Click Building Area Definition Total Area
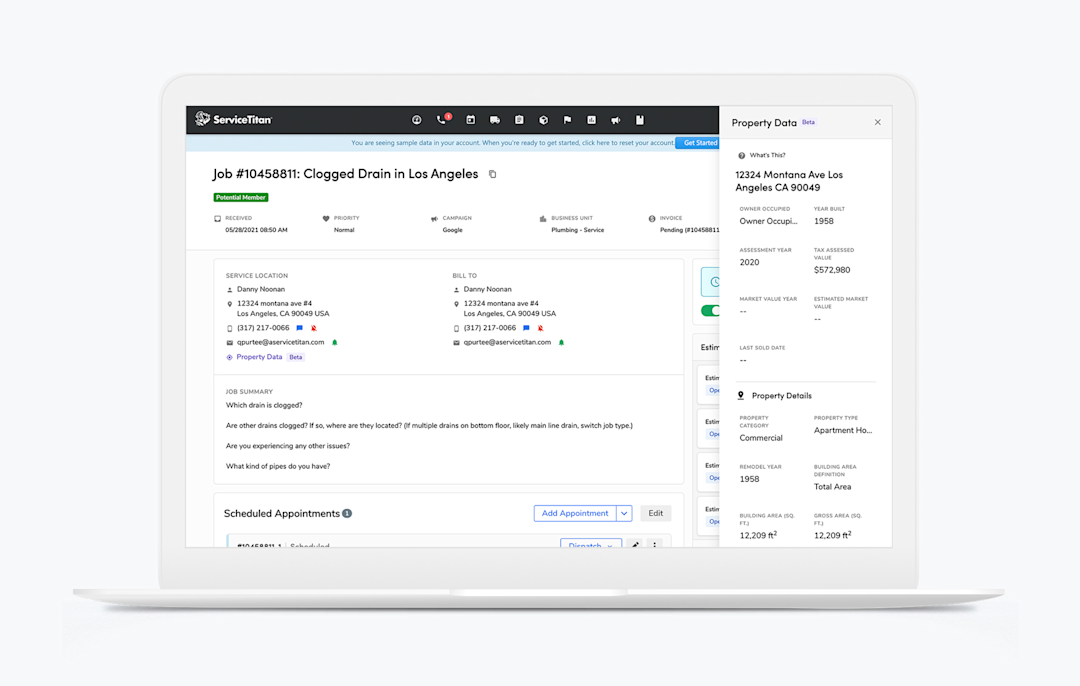Screen dimensions: 1080x686 point(833,487)
